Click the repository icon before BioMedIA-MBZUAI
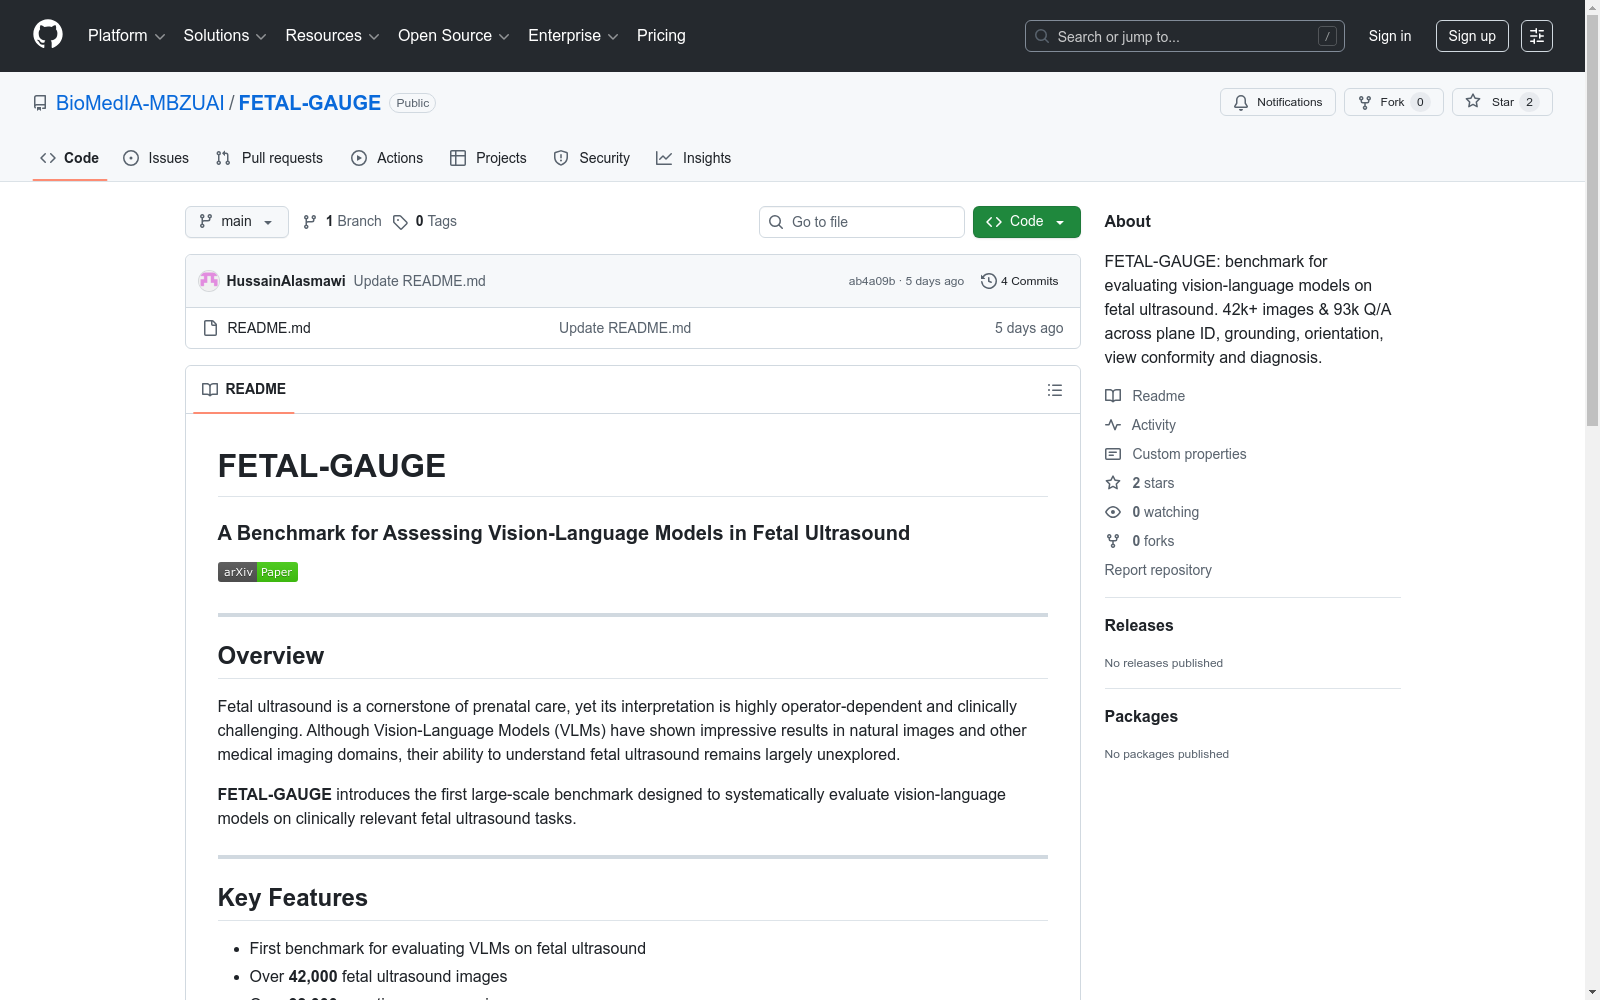1600x1000 pixels. coord(40,103)
